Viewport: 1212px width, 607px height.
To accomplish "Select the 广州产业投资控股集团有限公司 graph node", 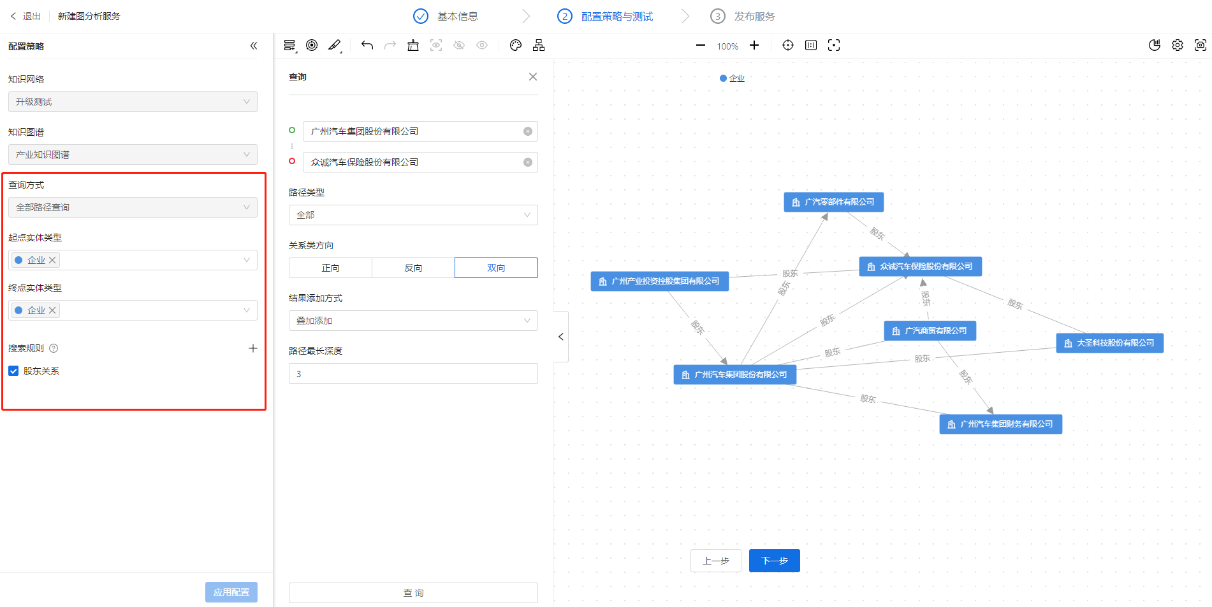I will tap(660, 281).
